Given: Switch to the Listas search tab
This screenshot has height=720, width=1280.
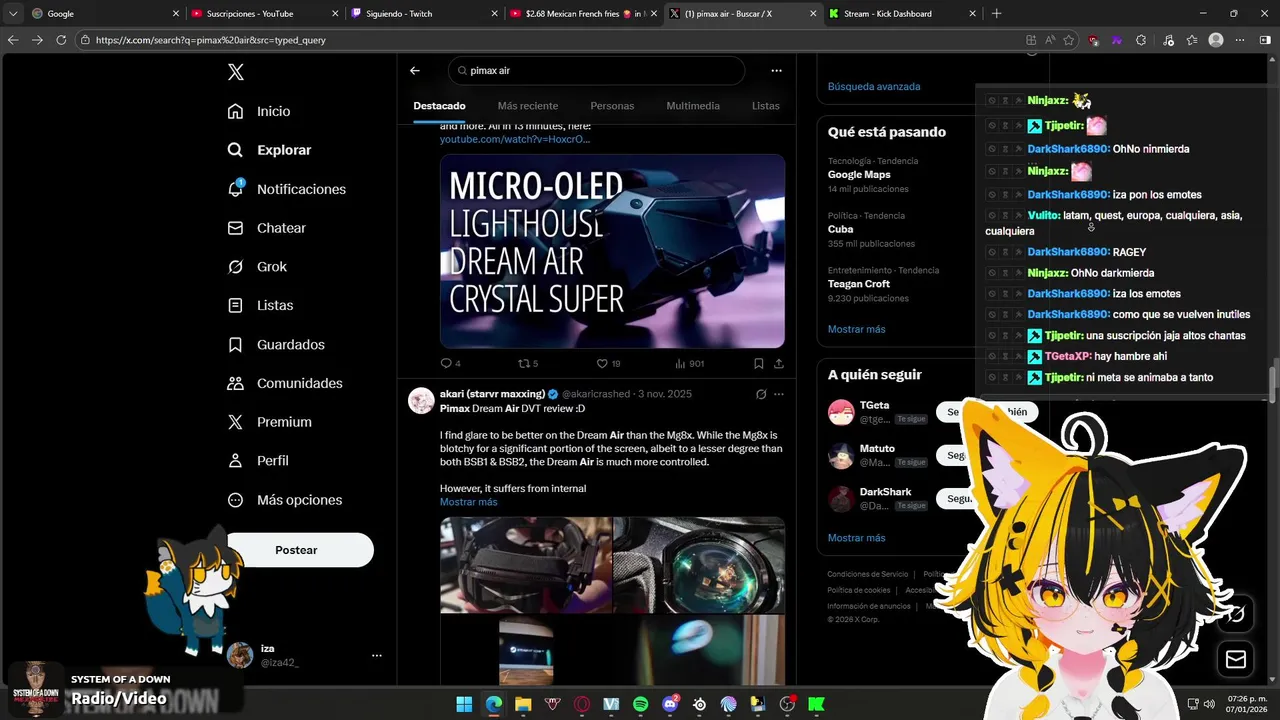Looking at the screenshot, I should 766,106.
